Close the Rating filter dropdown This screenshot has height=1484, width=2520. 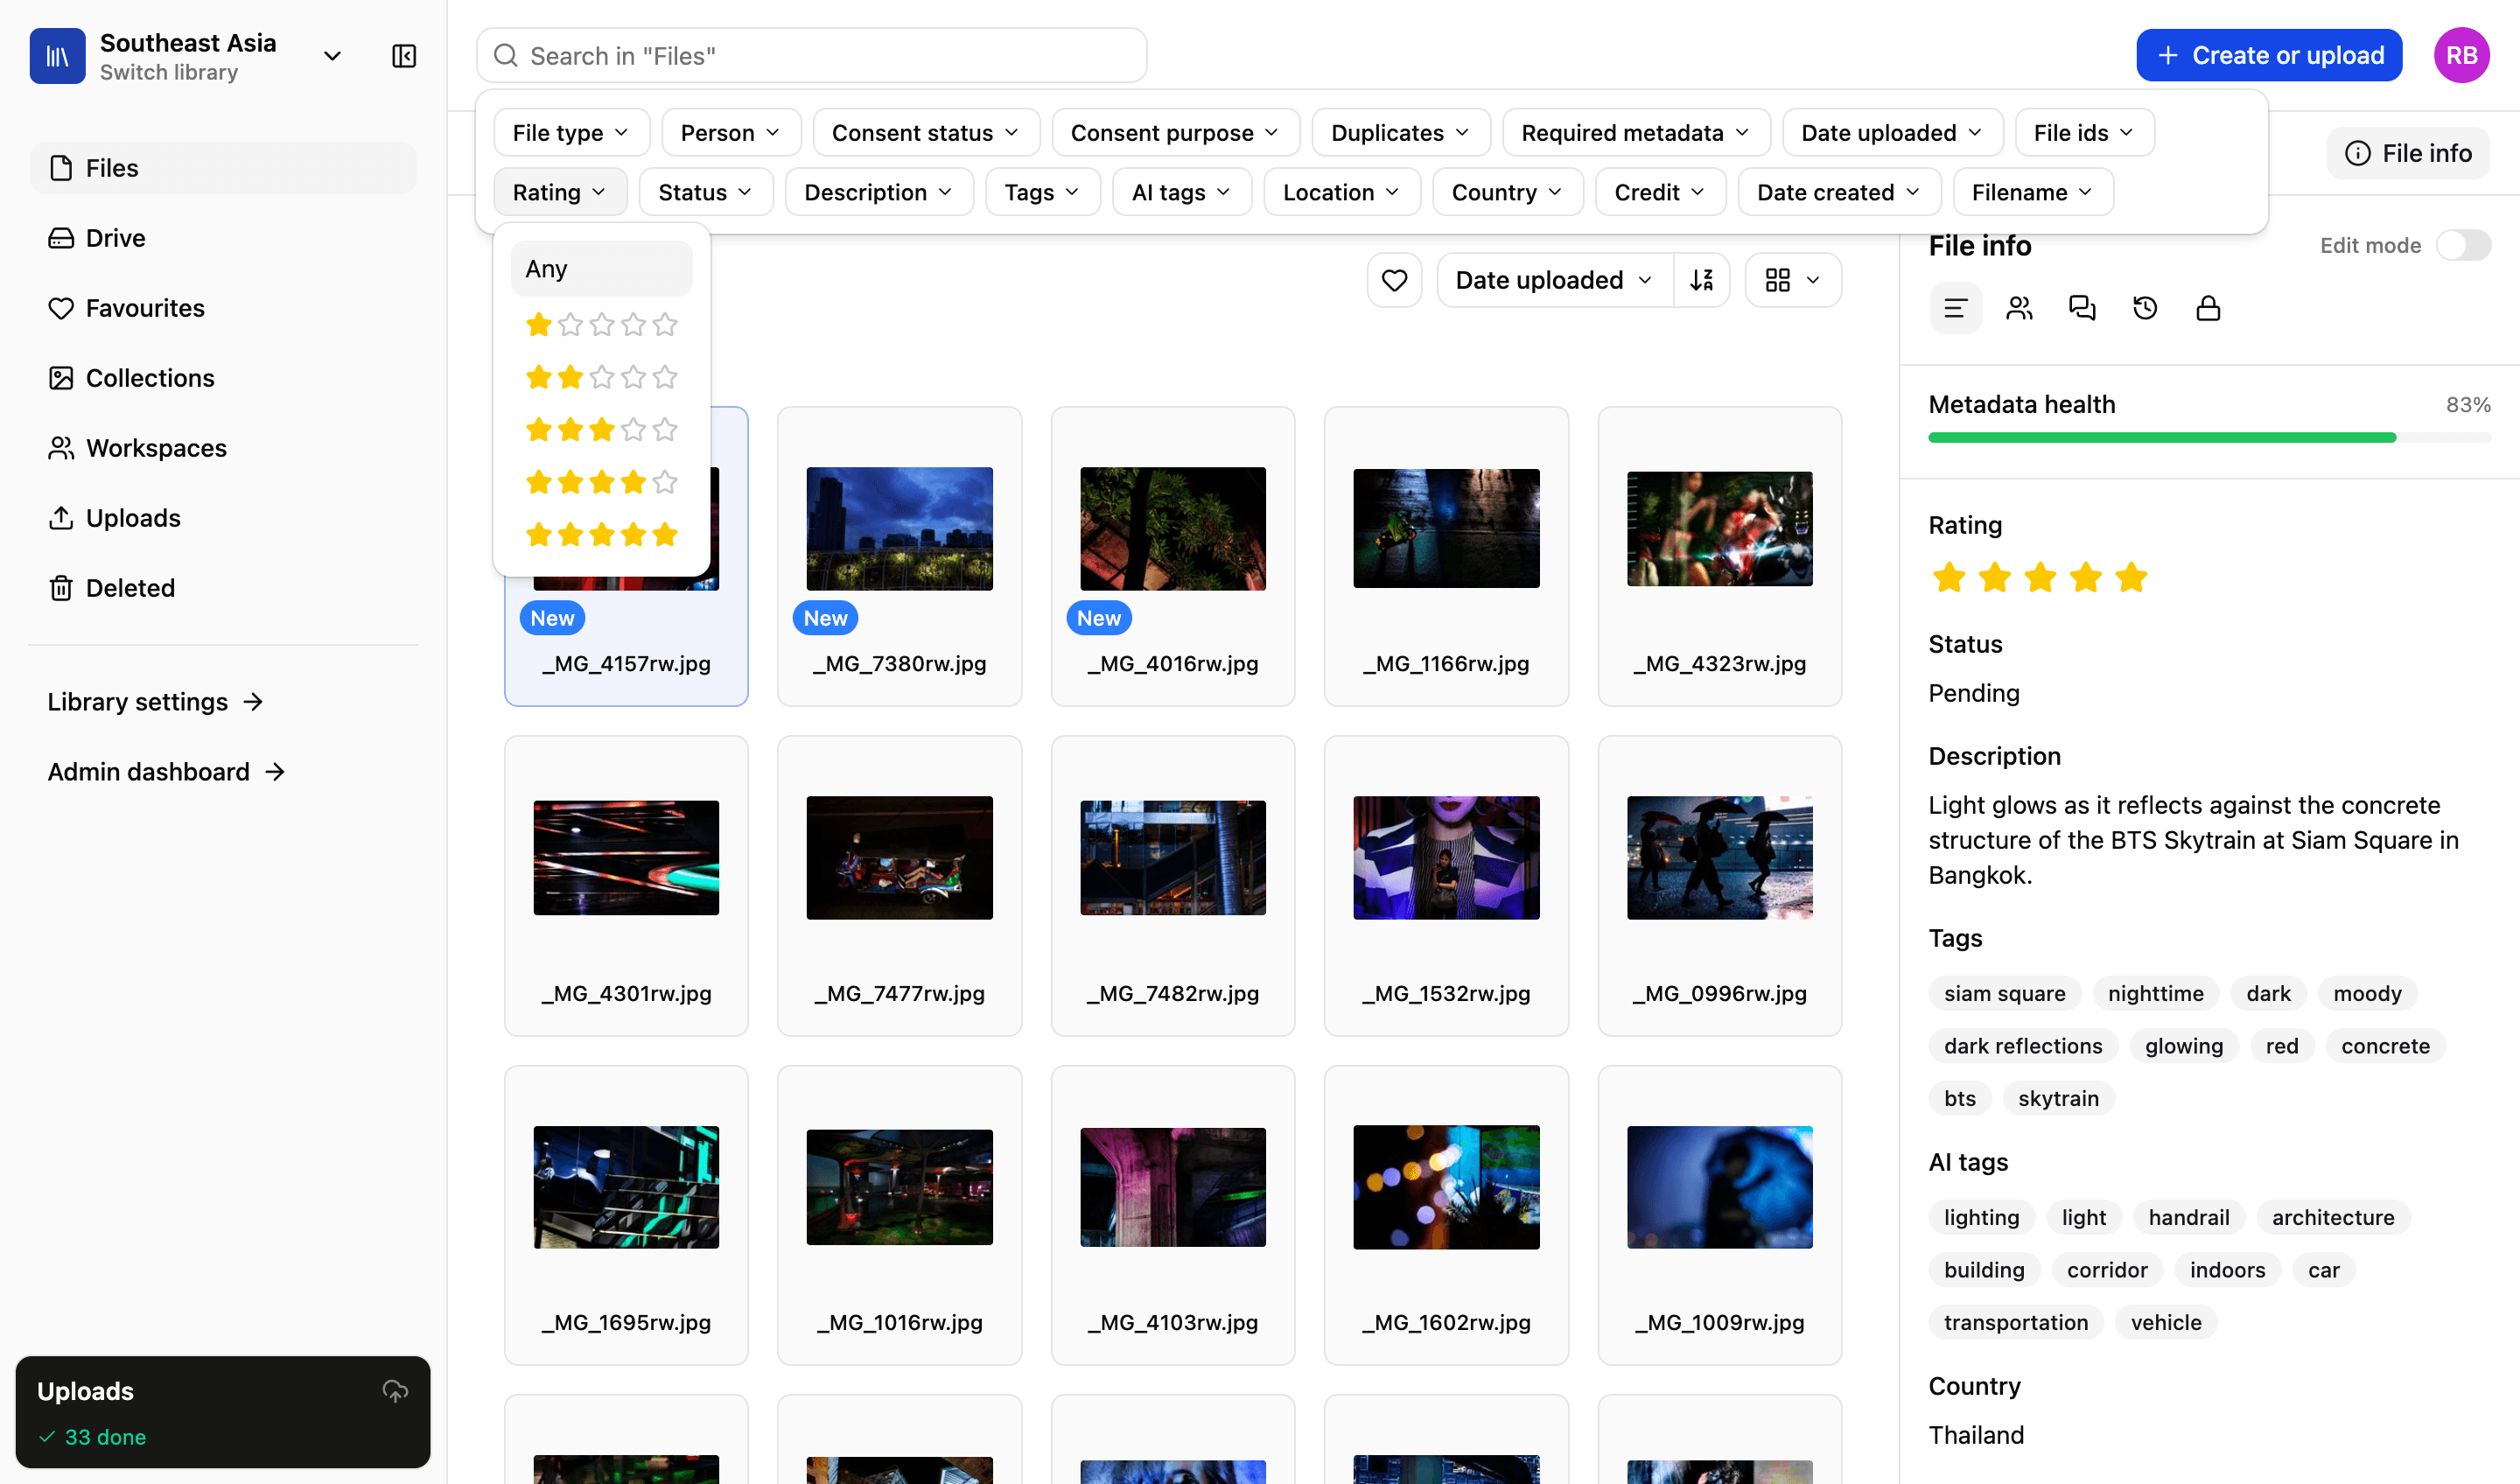coord(560,192)
